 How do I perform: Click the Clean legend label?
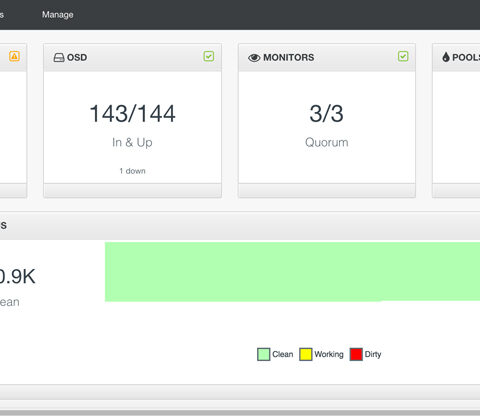pos(283,354)
